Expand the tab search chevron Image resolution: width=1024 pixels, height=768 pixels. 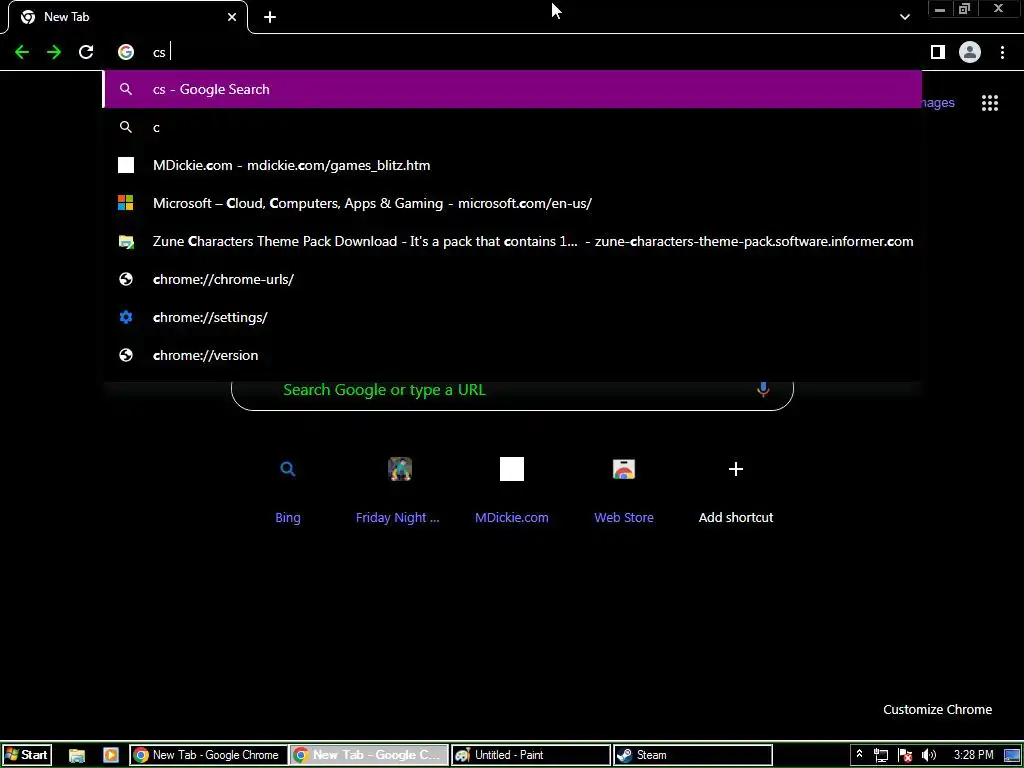coord(904,17)
